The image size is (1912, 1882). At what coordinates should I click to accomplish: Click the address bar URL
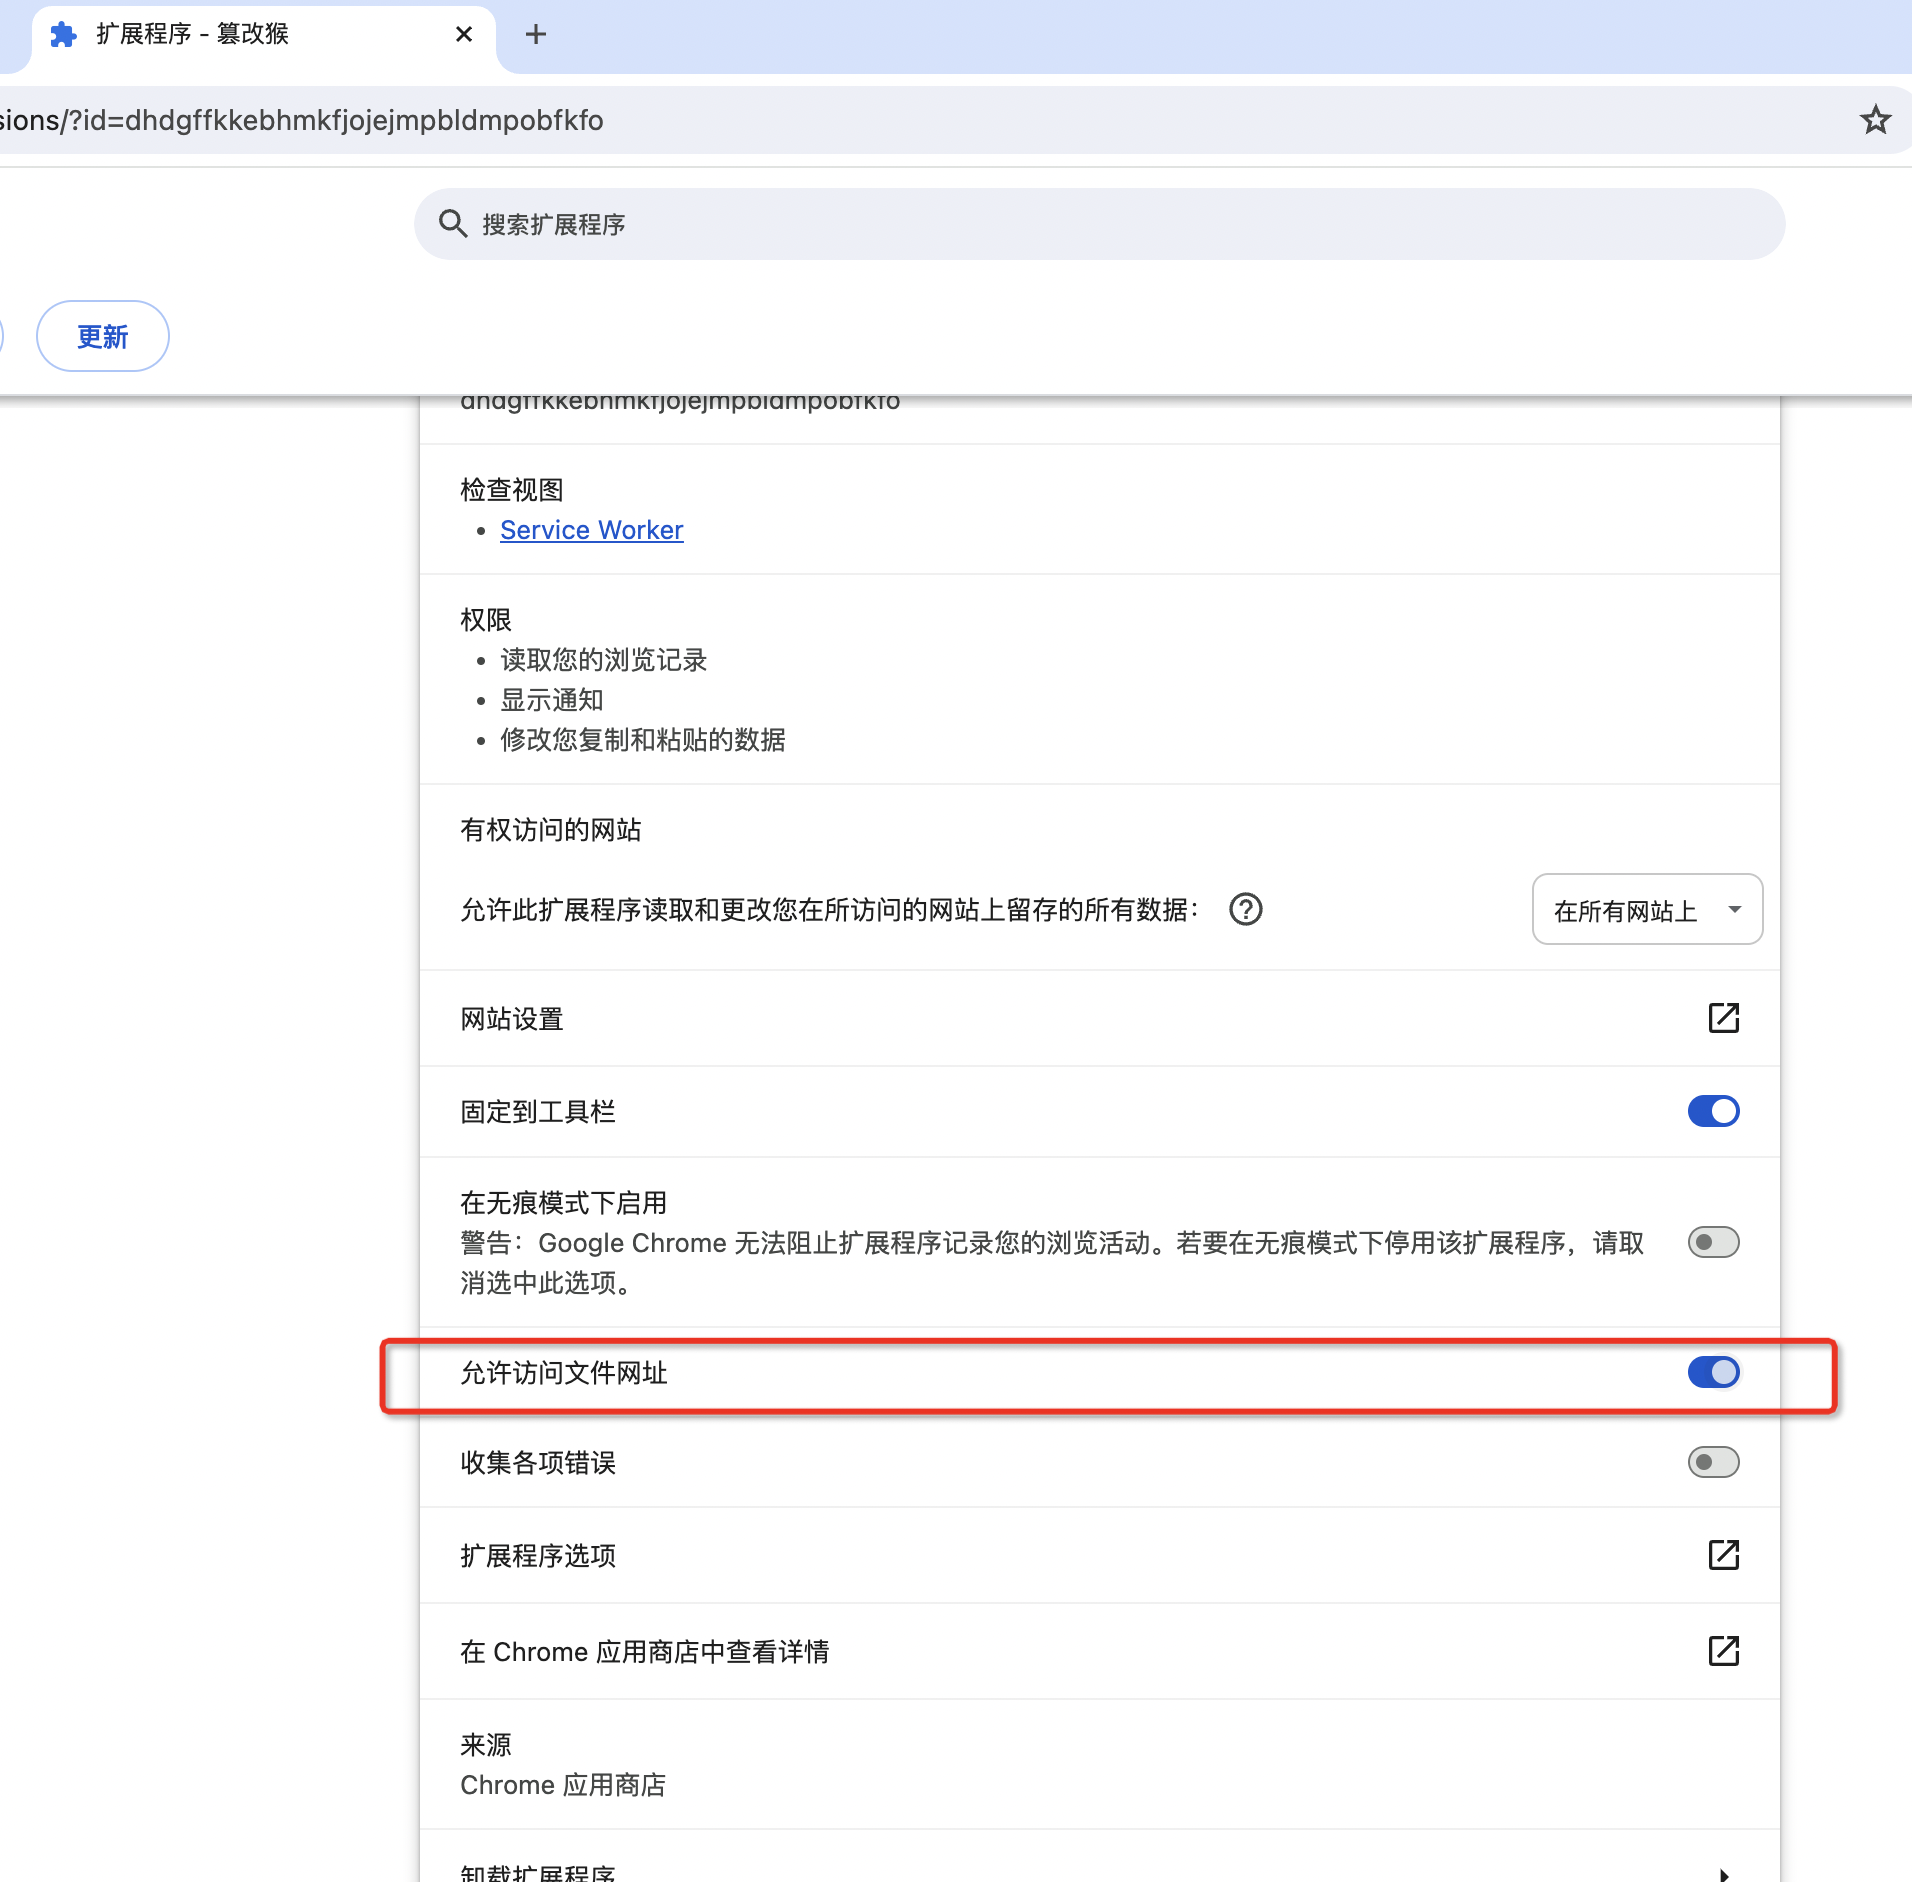(x=301, y=120)
